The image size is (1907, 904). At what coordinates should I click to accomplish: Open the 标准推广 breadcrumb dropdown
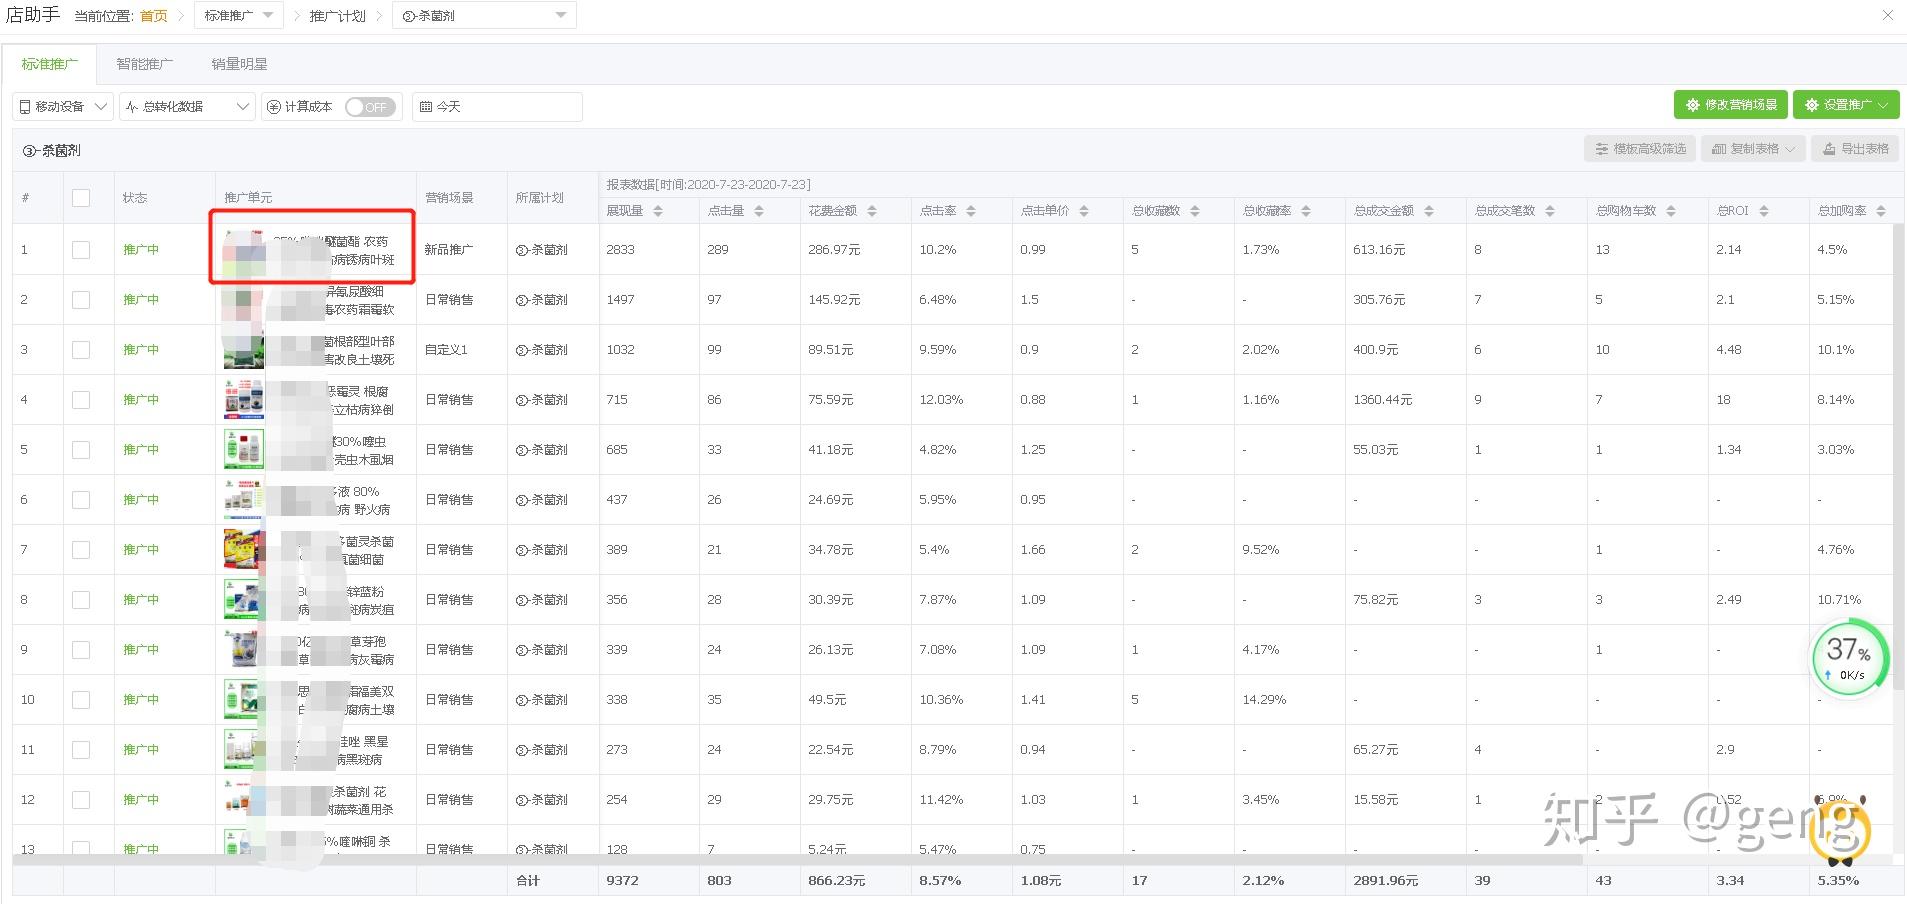point(239,16)
